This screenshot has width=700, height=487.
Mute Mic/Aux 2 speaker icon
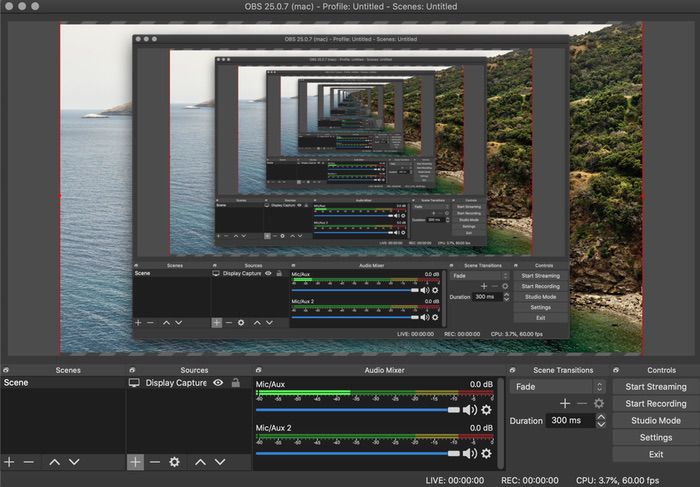point(469,454)
